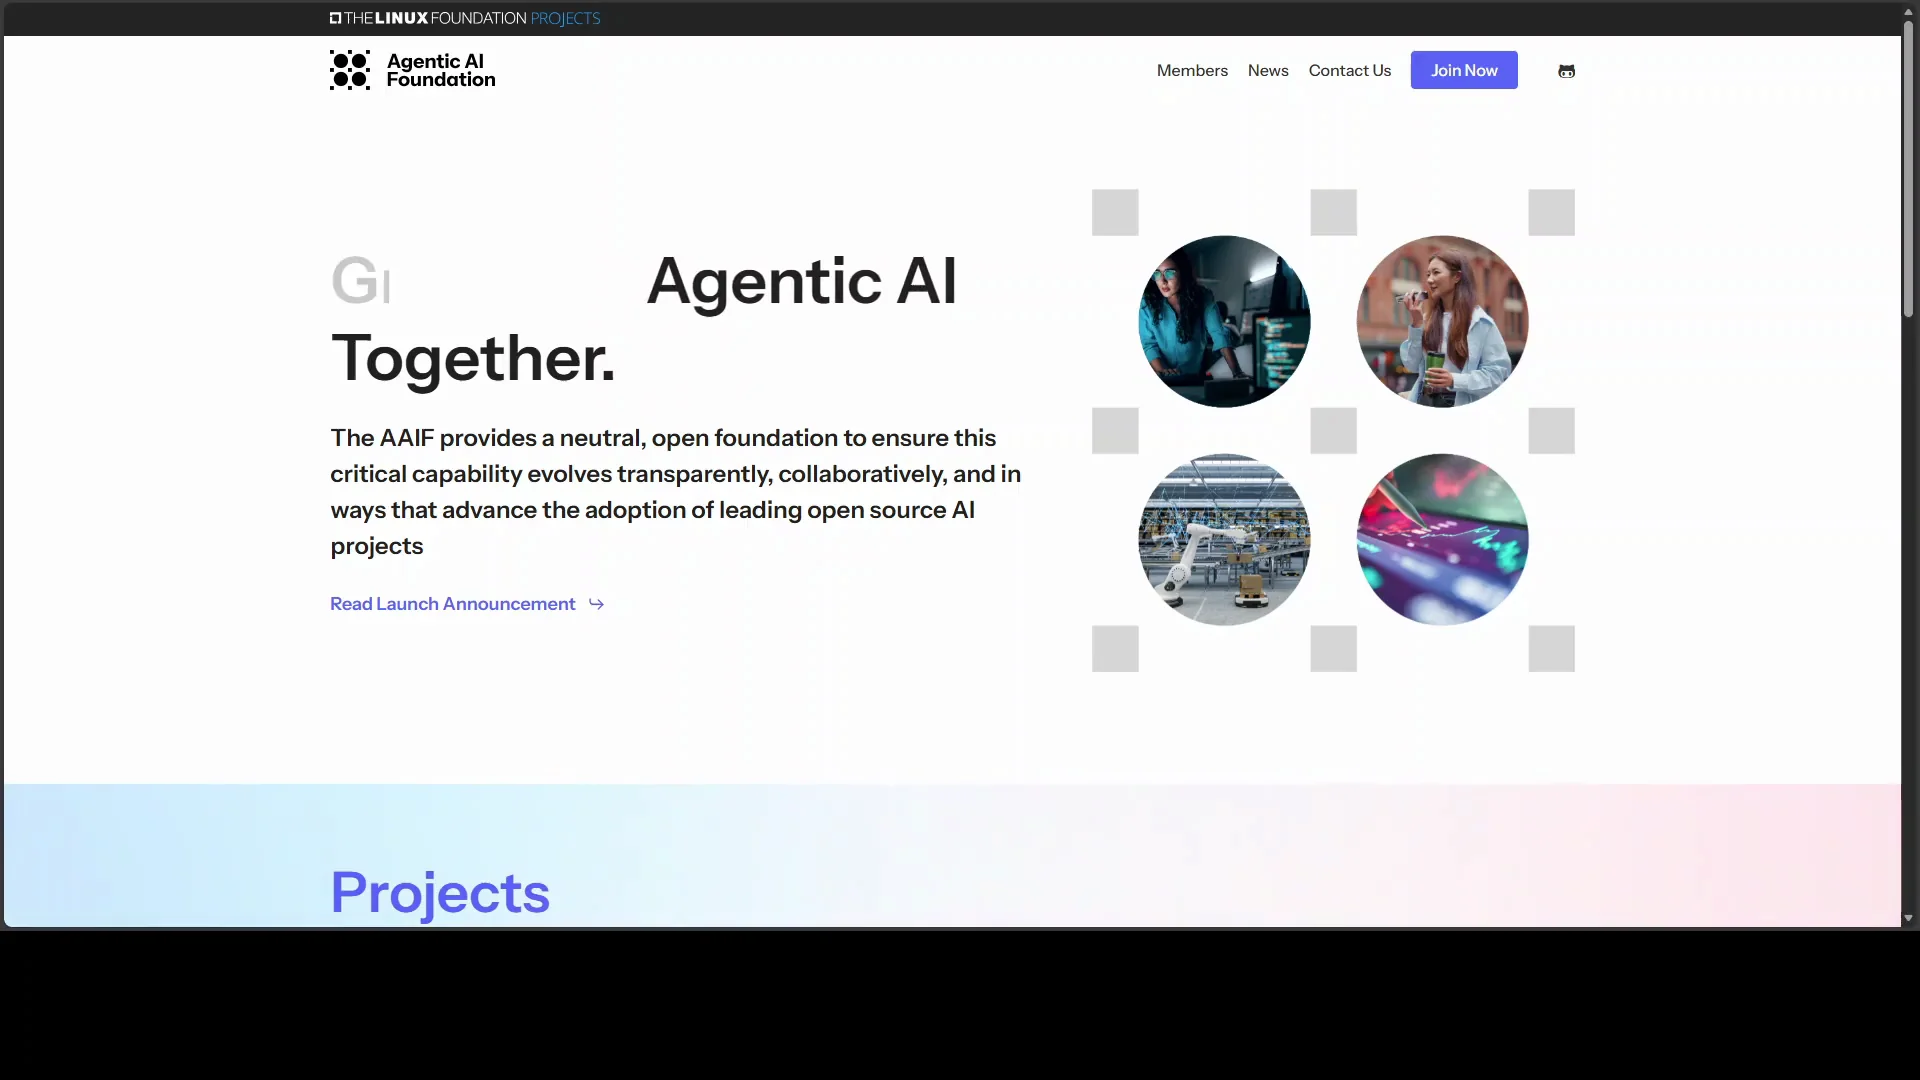The width and height of the screenshot is (1920, 1080).
Task: Open the GitHub repository icon
Action: click(1566, 70)
